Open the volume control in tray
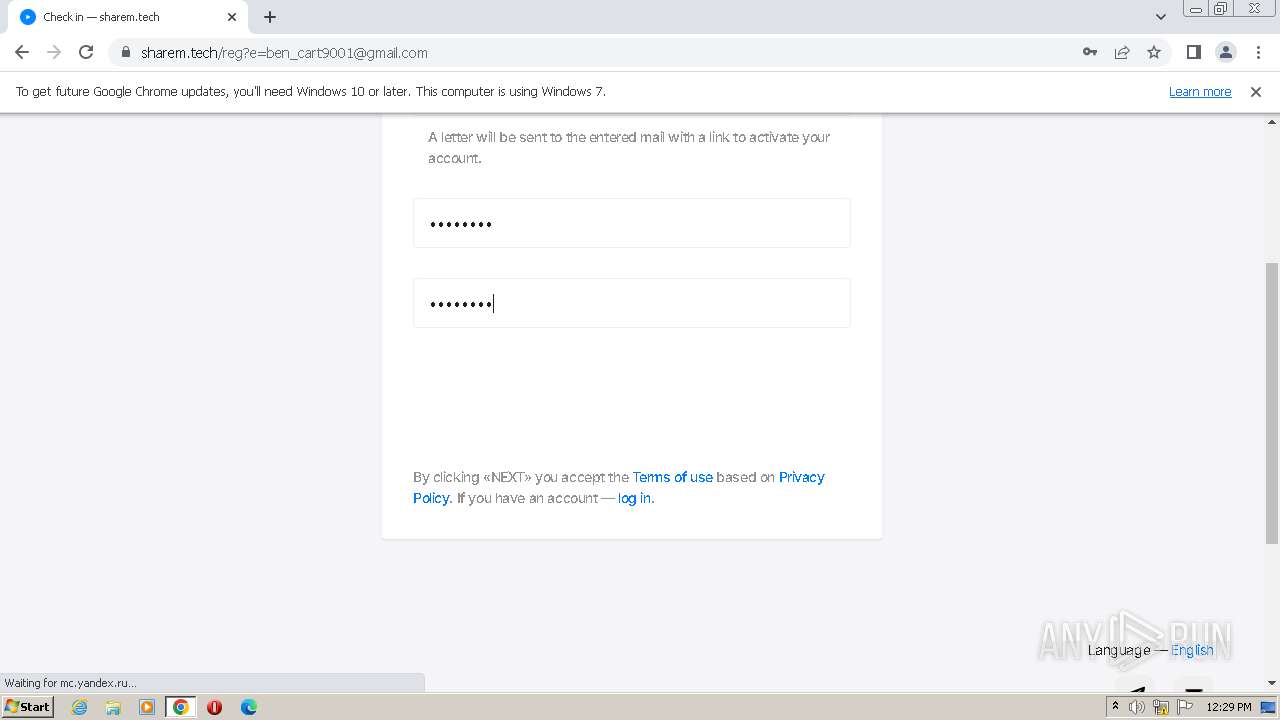Screen dimensions: 1280x720 click(x=1137, y=707)
